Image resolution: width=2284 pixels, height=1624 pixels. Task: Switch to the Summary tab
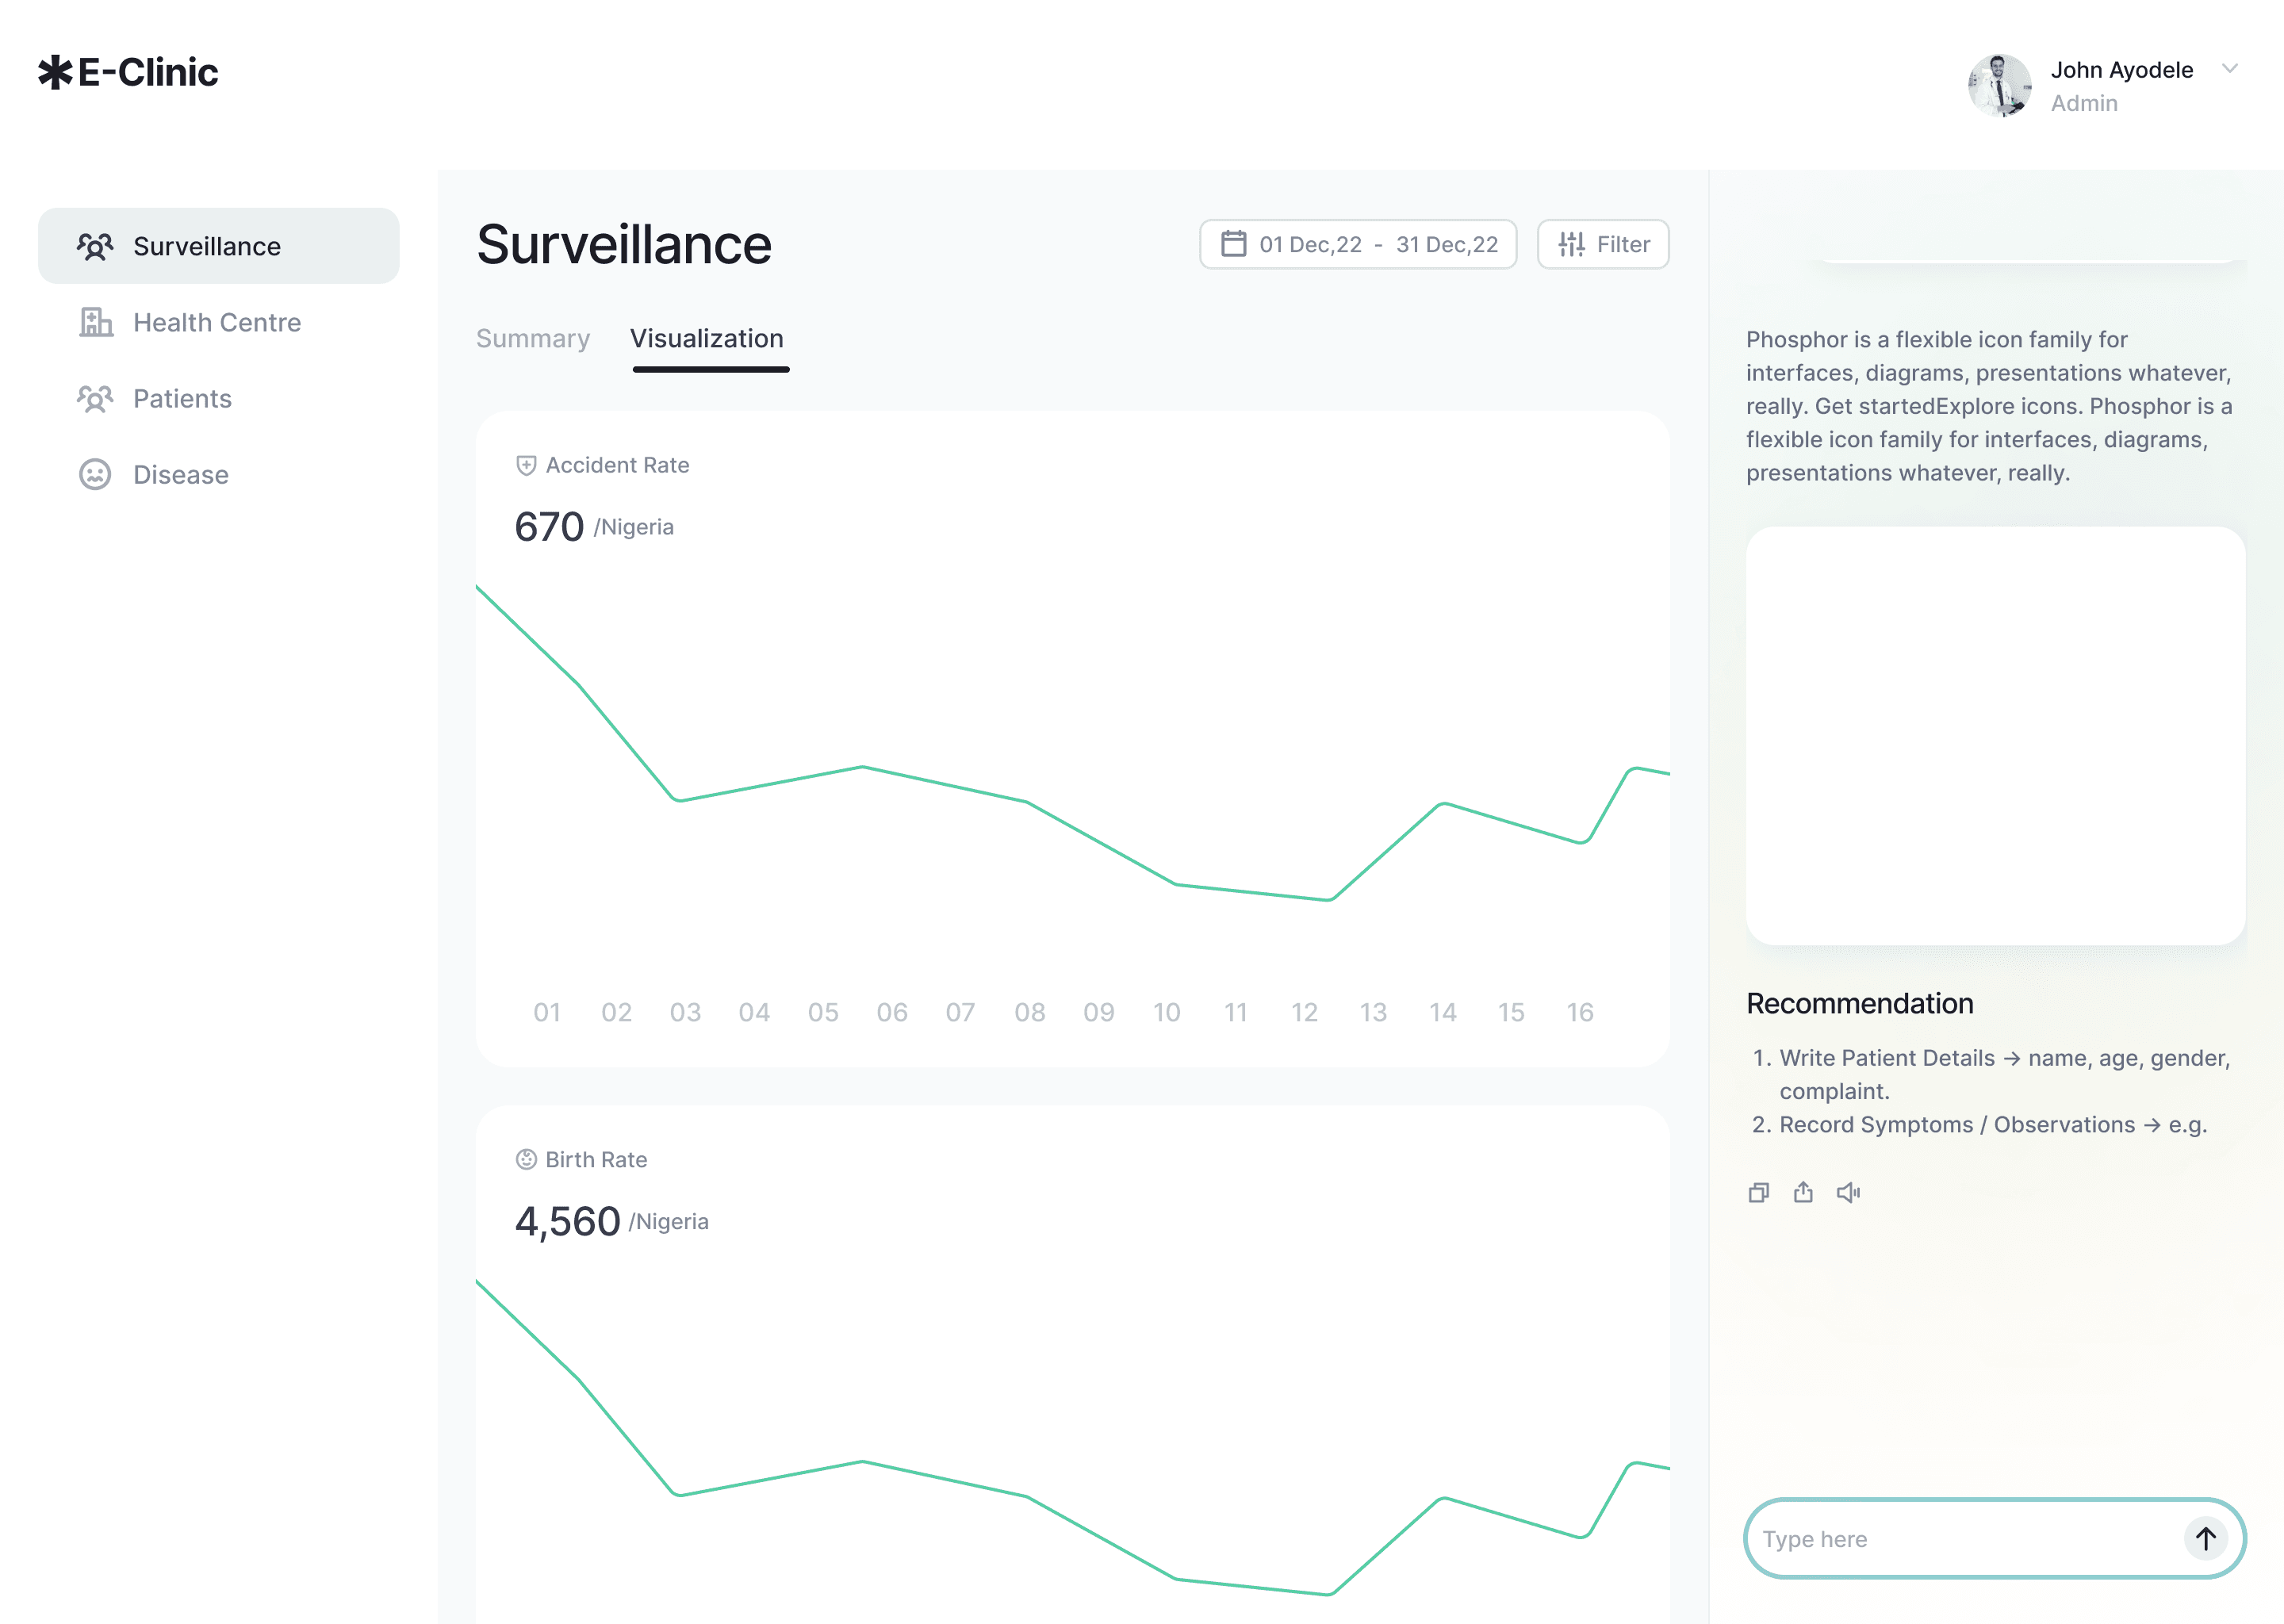pyautogui.click(x=533, y=339)
